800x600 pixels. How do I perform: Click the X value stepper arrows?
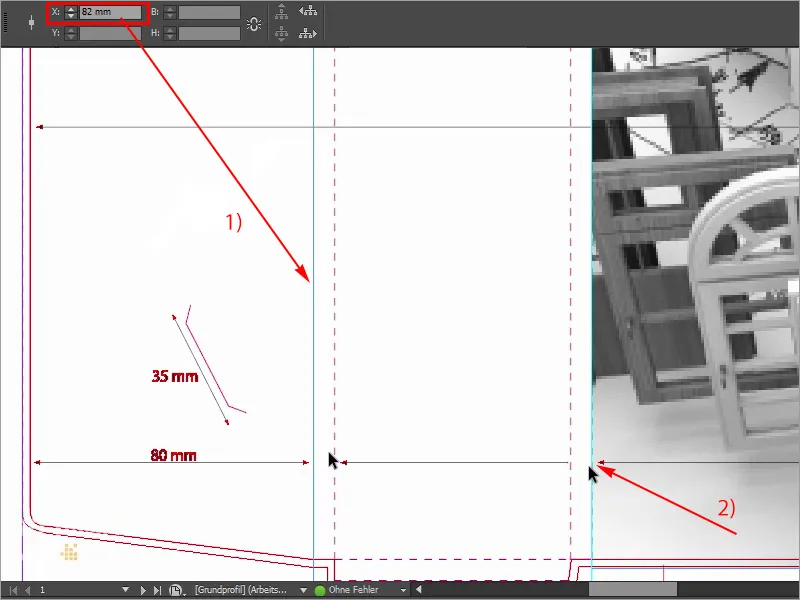(70, 12)
